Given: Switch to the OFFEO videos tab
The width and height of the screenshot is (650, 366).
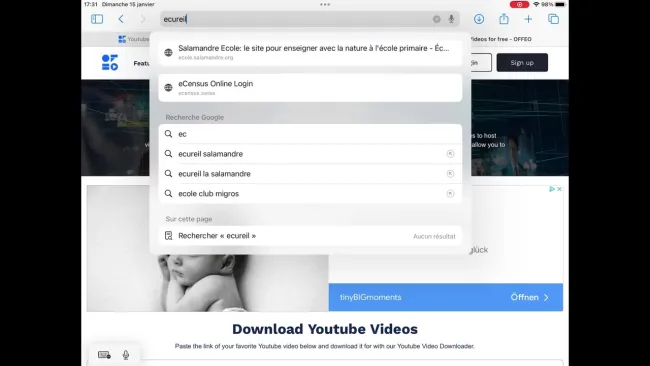Looking at the screenshot, I should click(x=501, y=39).
